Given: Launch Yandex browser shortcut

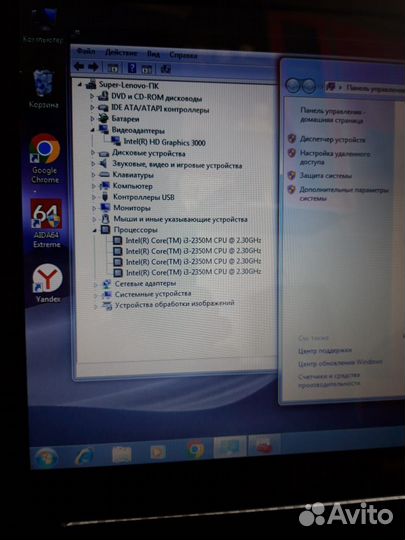Looking at the screenshot, I should pyautogui.click(x=48, y=283).
